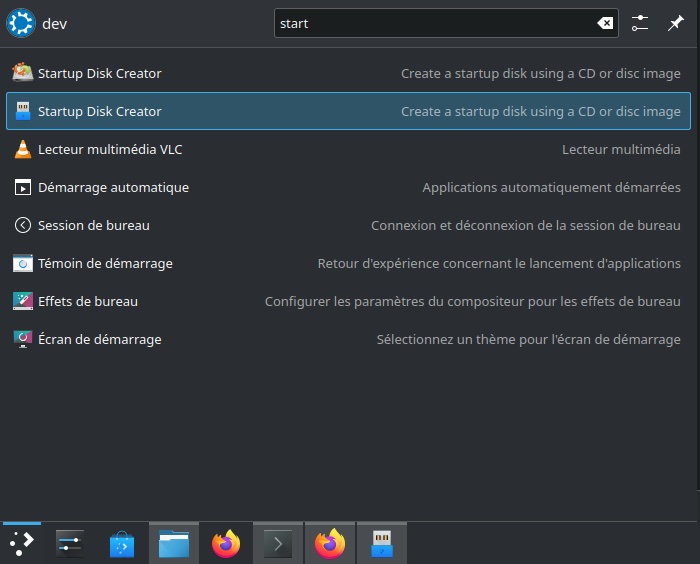
Task: Click the Session de bureau icon
Action: (23, 226)
